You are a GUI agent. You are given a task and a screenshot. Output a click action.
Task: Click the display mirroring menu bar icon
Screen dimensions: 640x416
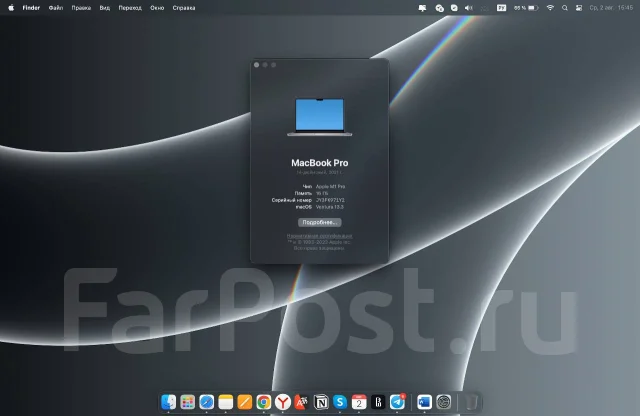[422, 8]
